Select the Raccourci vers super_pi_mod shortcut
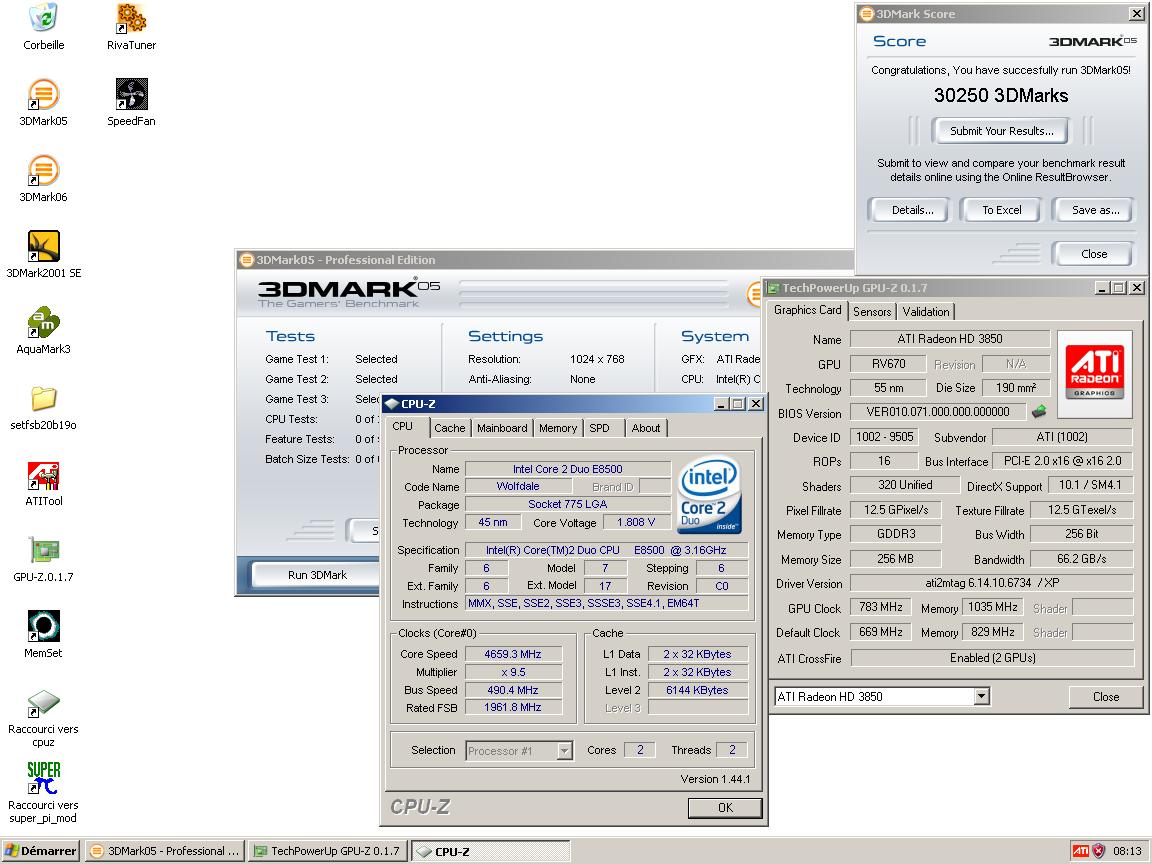The height and width of the screenshot is (864, 1152). [43, 779]
